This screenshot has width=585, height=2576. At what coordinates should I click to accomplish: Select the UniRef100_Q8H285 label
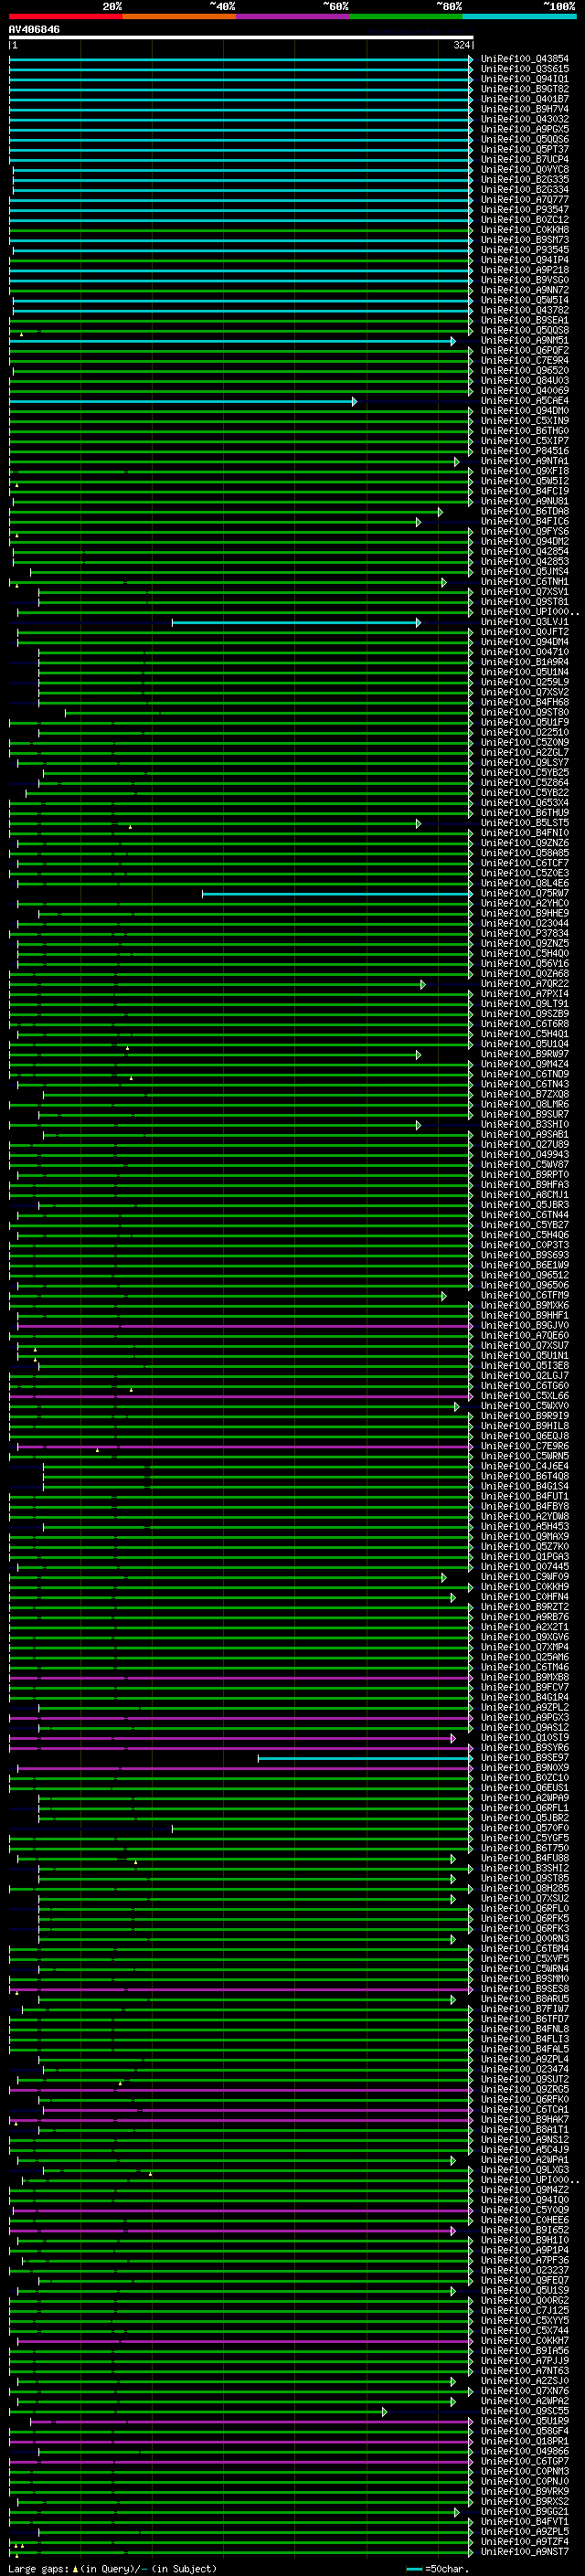525,1890
